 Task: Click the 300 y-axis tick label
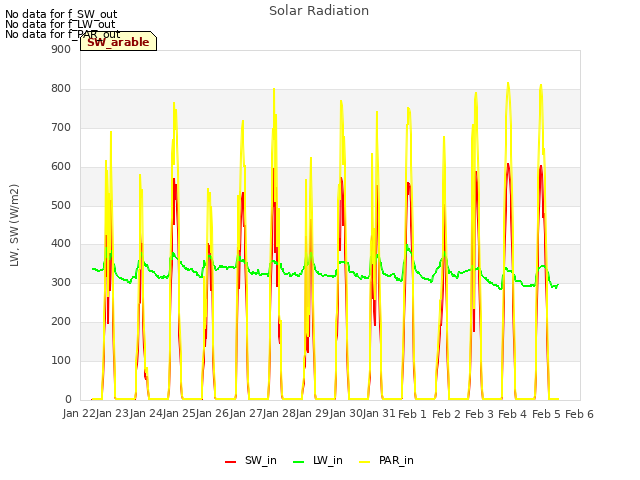coord(61,282)
